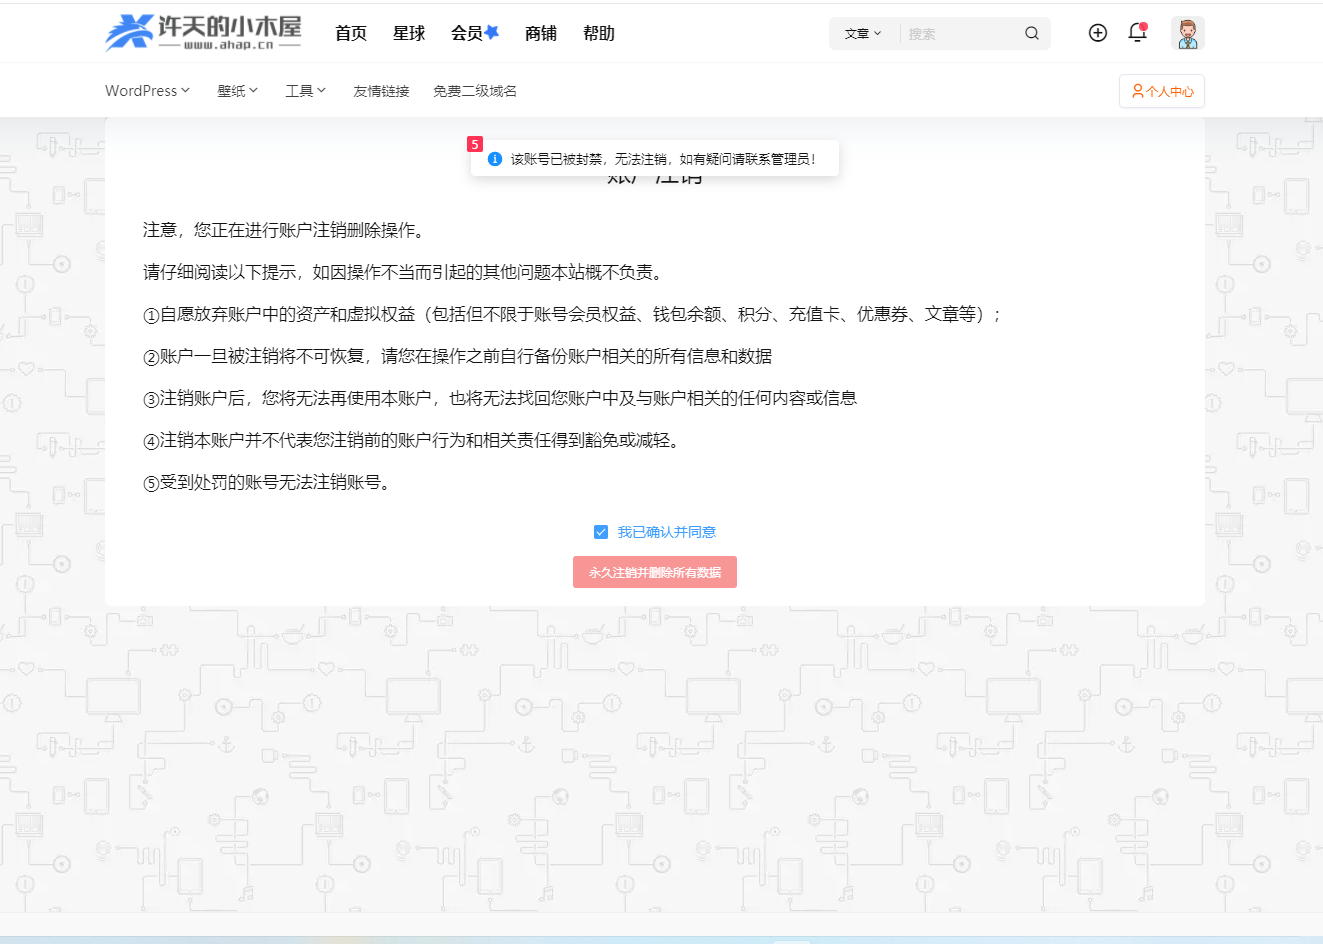This screenshot has height=944, width=1323.
Task: Click the plus icon to create content
Action: coord(1097,33)
